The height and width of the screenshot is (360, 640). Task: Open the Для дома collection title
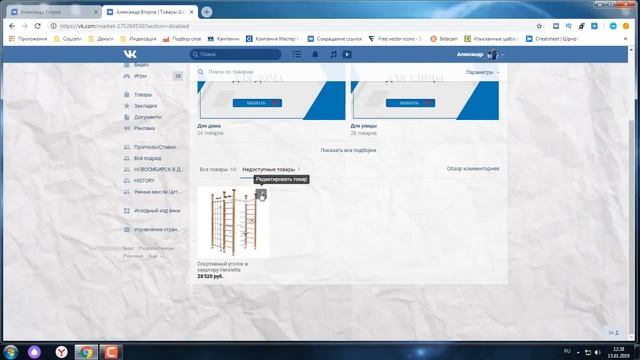(x=209, y=126)
